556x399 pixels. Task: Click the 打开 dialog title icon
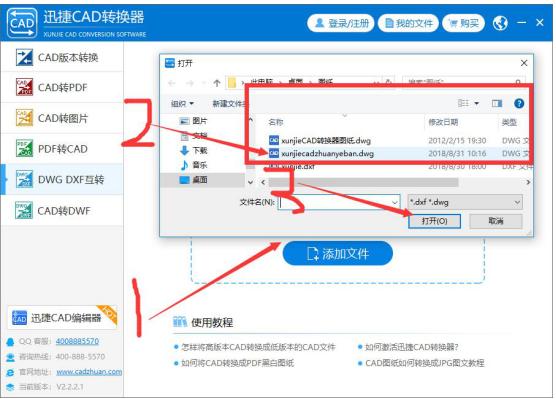pyautogui.click(x=170, y=63)
